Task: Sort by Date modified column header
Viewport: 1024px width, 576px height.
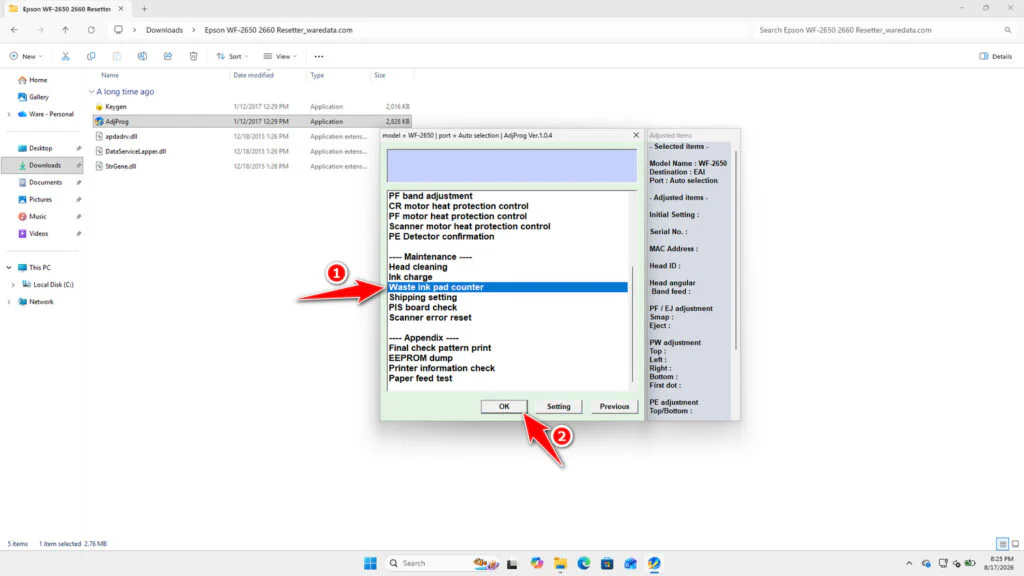Action: [x=253, y=75]
